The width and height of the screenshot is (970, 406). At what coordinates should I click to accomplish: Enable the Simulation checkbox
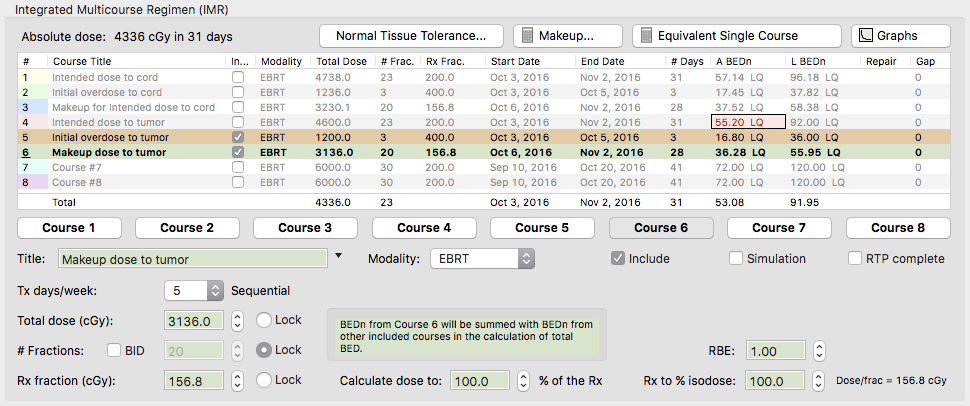click(x=736, y=259)
